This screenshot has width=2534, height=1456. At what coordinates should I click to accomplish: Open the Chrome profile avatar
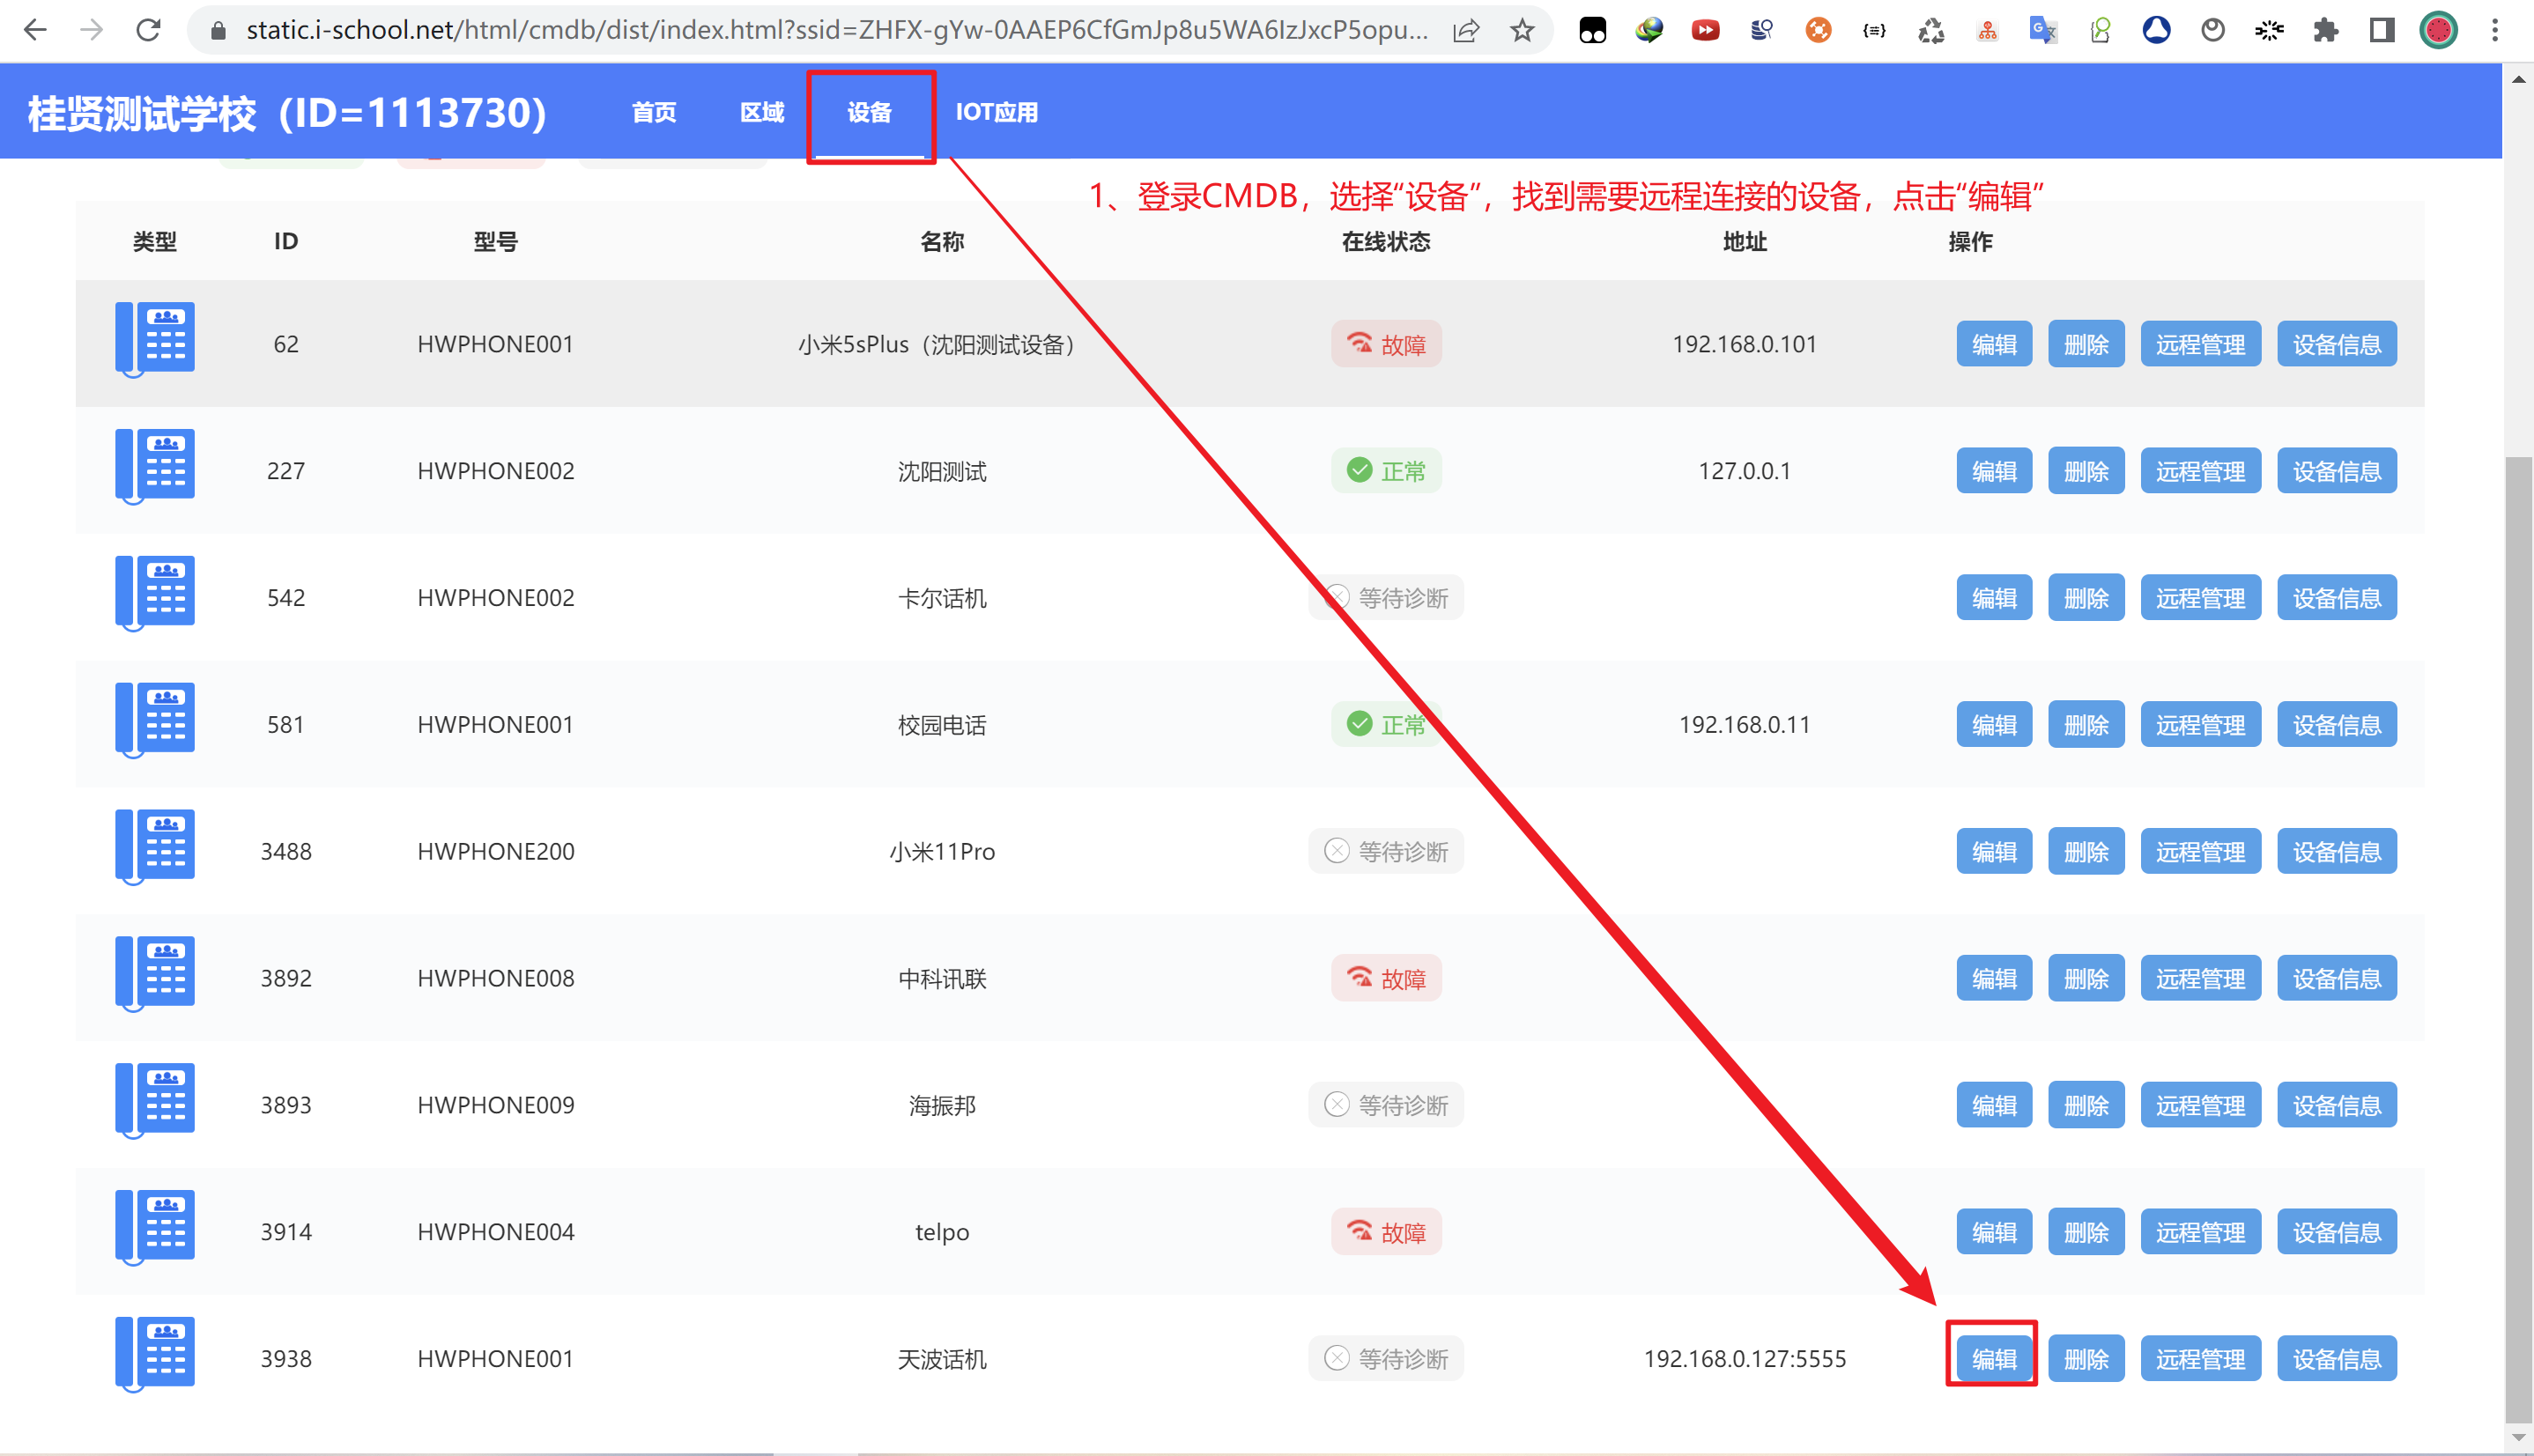[2439, 30]
